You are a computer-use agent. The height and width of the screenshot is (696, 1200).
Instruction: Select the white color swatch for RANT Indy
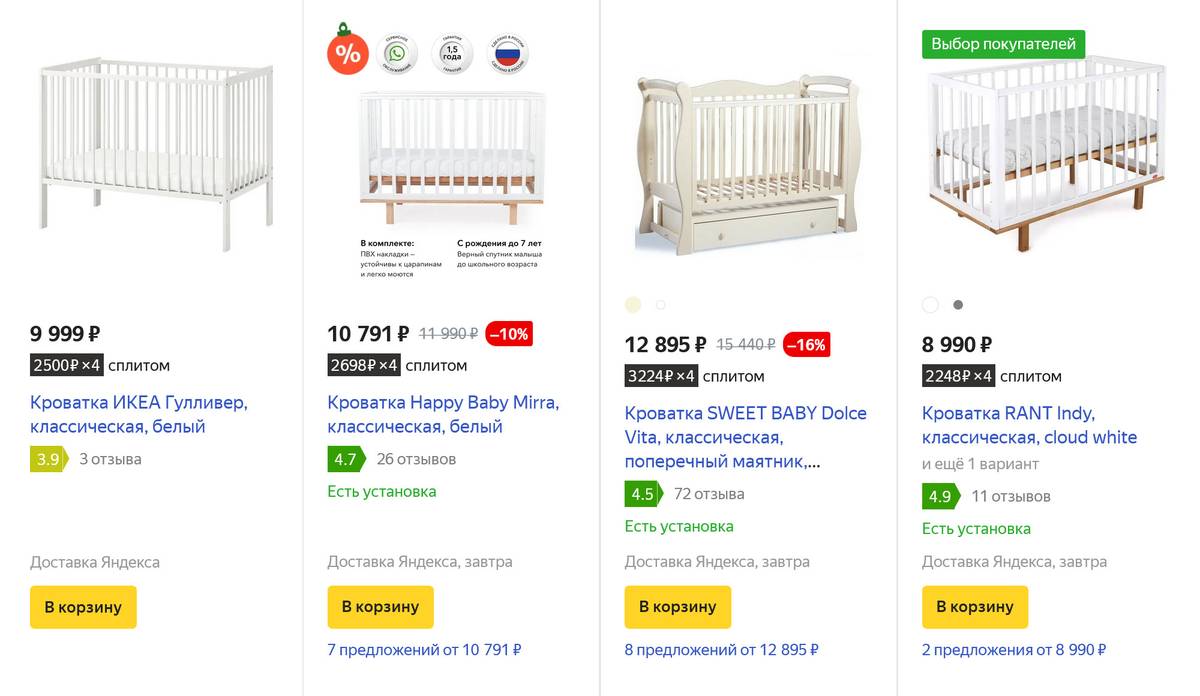tap(930, 305)
